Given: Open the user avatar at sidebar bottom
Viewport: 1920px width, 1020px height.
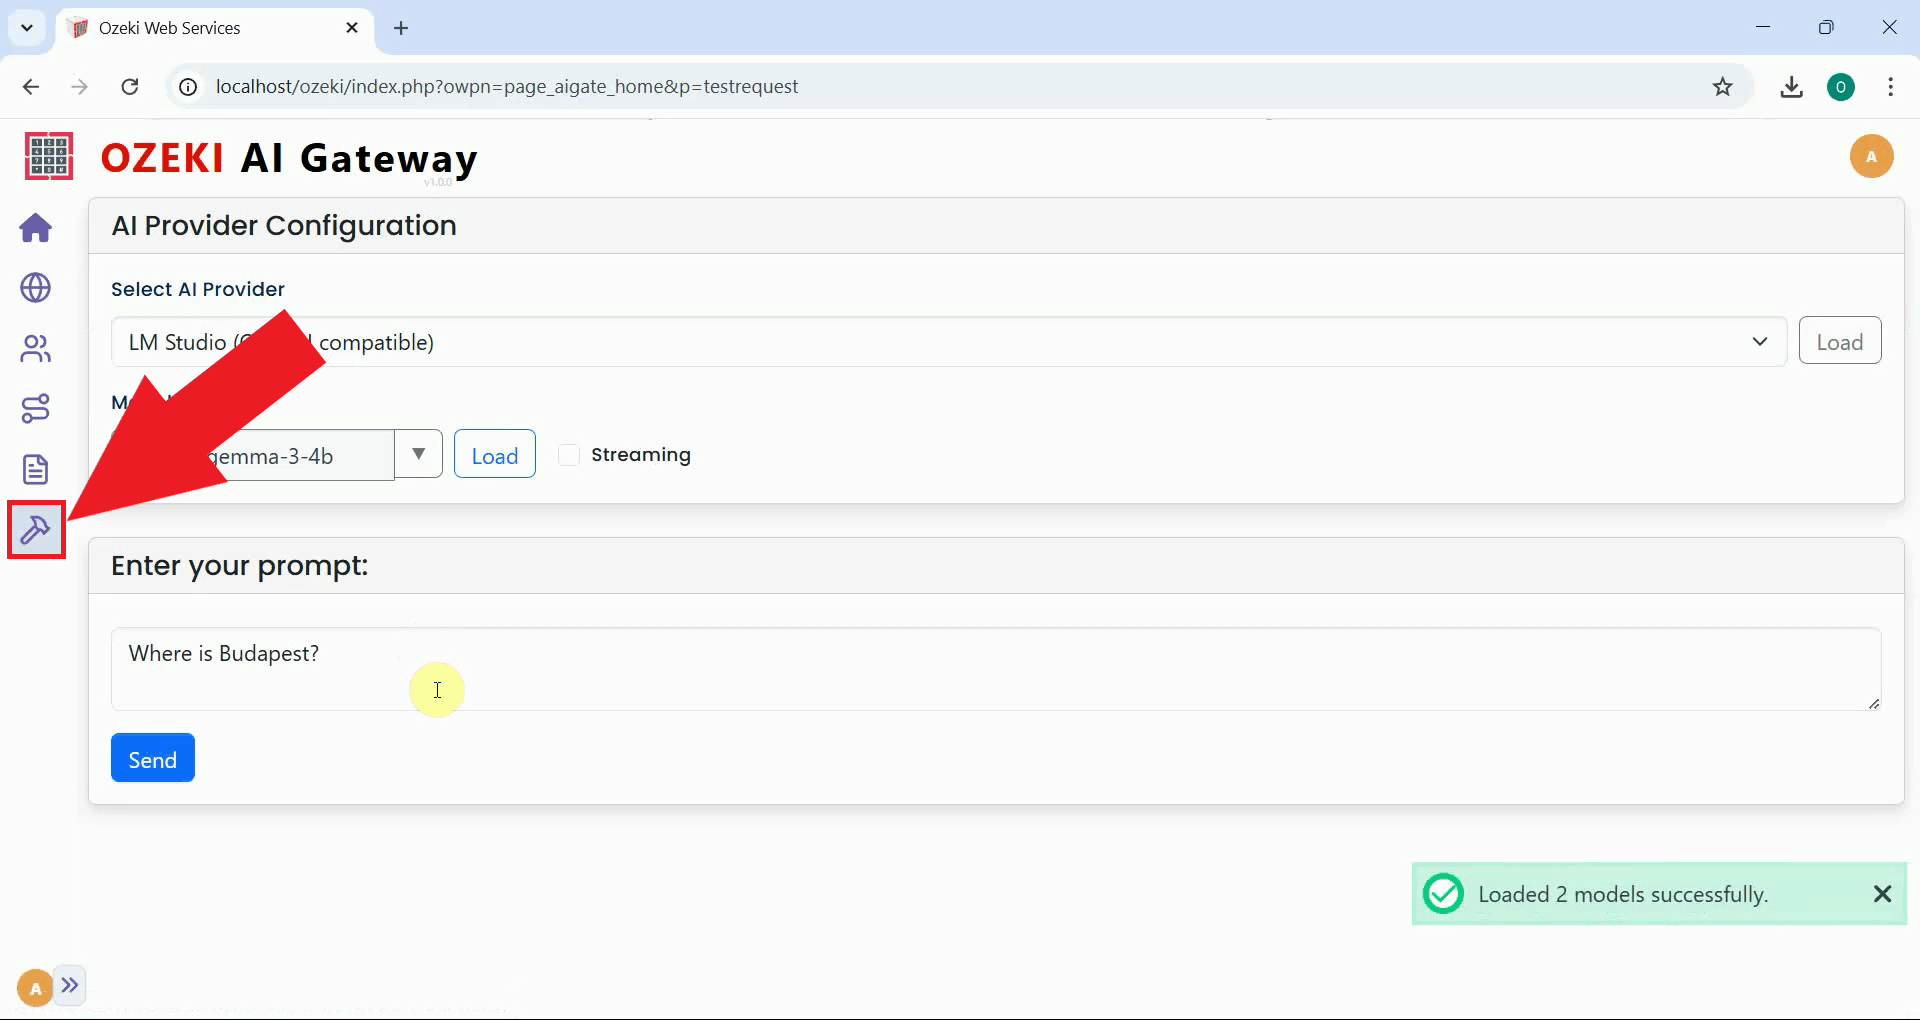Looking at the screenshot, I should click(33, 987).
